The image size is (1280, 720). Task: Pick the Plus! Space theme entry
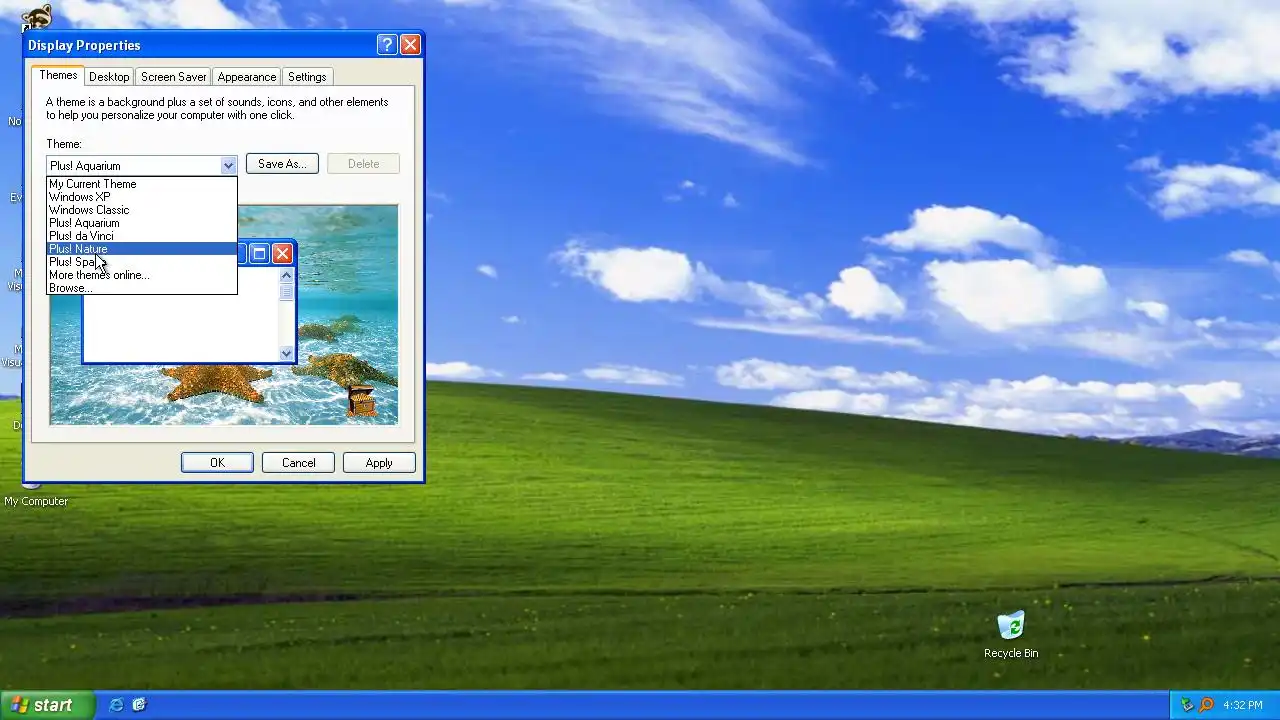tap(142, 262)
